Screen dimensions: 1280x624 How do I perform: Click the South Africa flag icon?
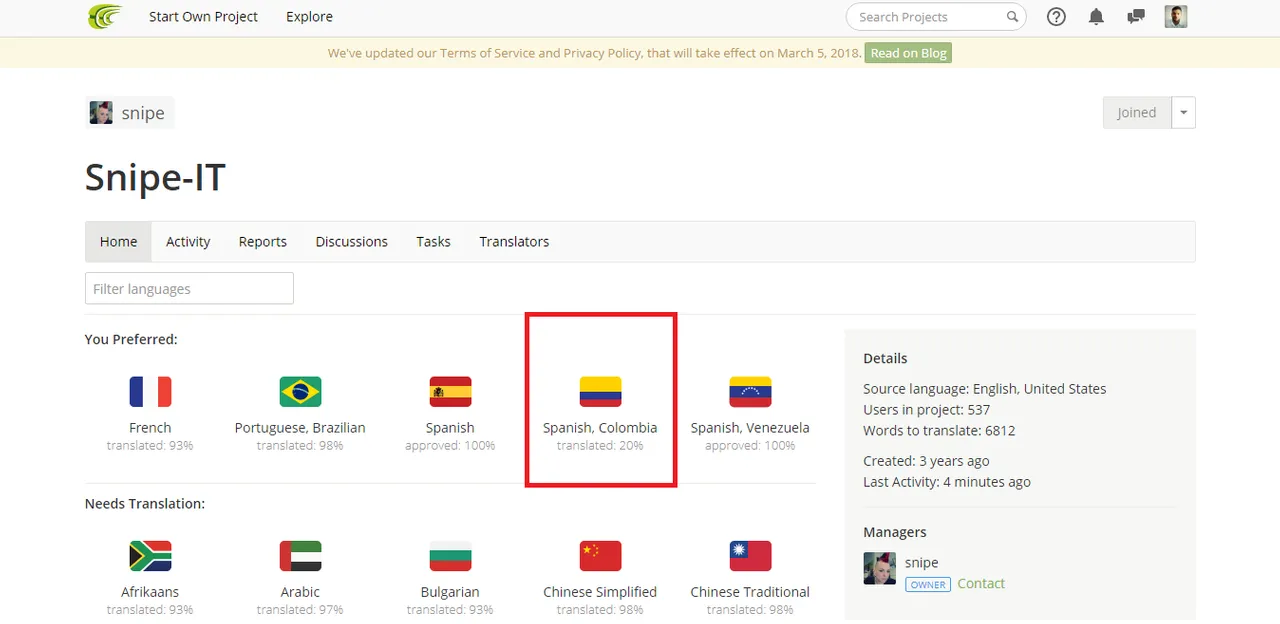click(150, 555)
